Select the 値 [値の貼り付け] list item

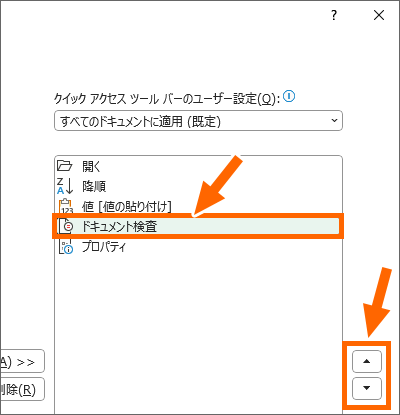tap(198, 206)
